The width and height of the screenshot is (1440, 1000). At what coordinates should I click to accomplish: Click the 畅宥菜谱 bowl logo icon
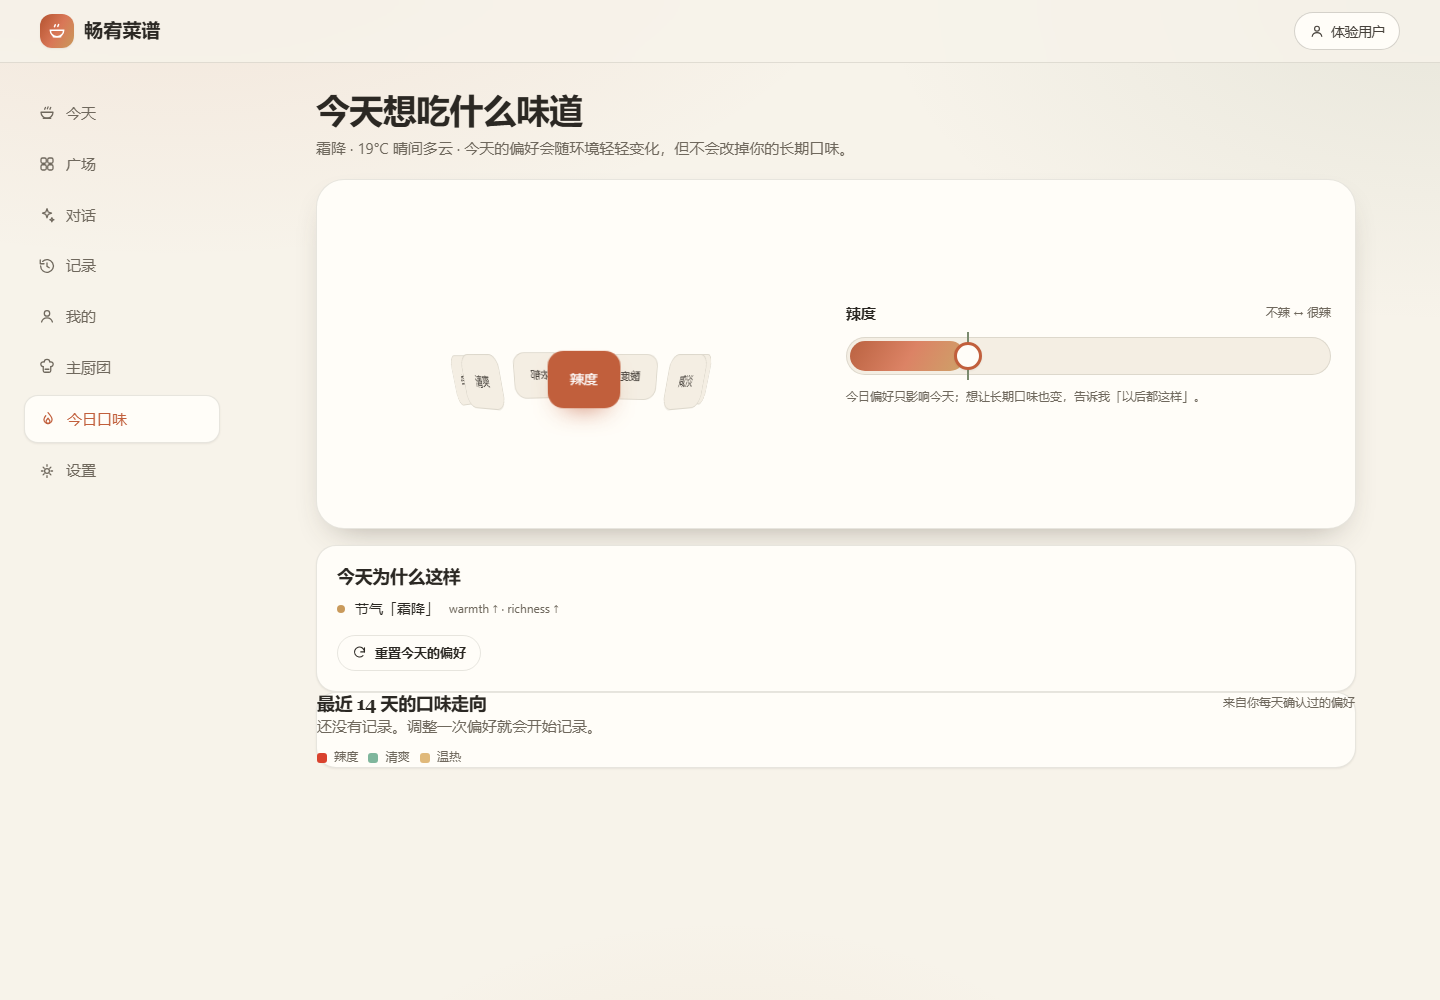pos(57,31)
